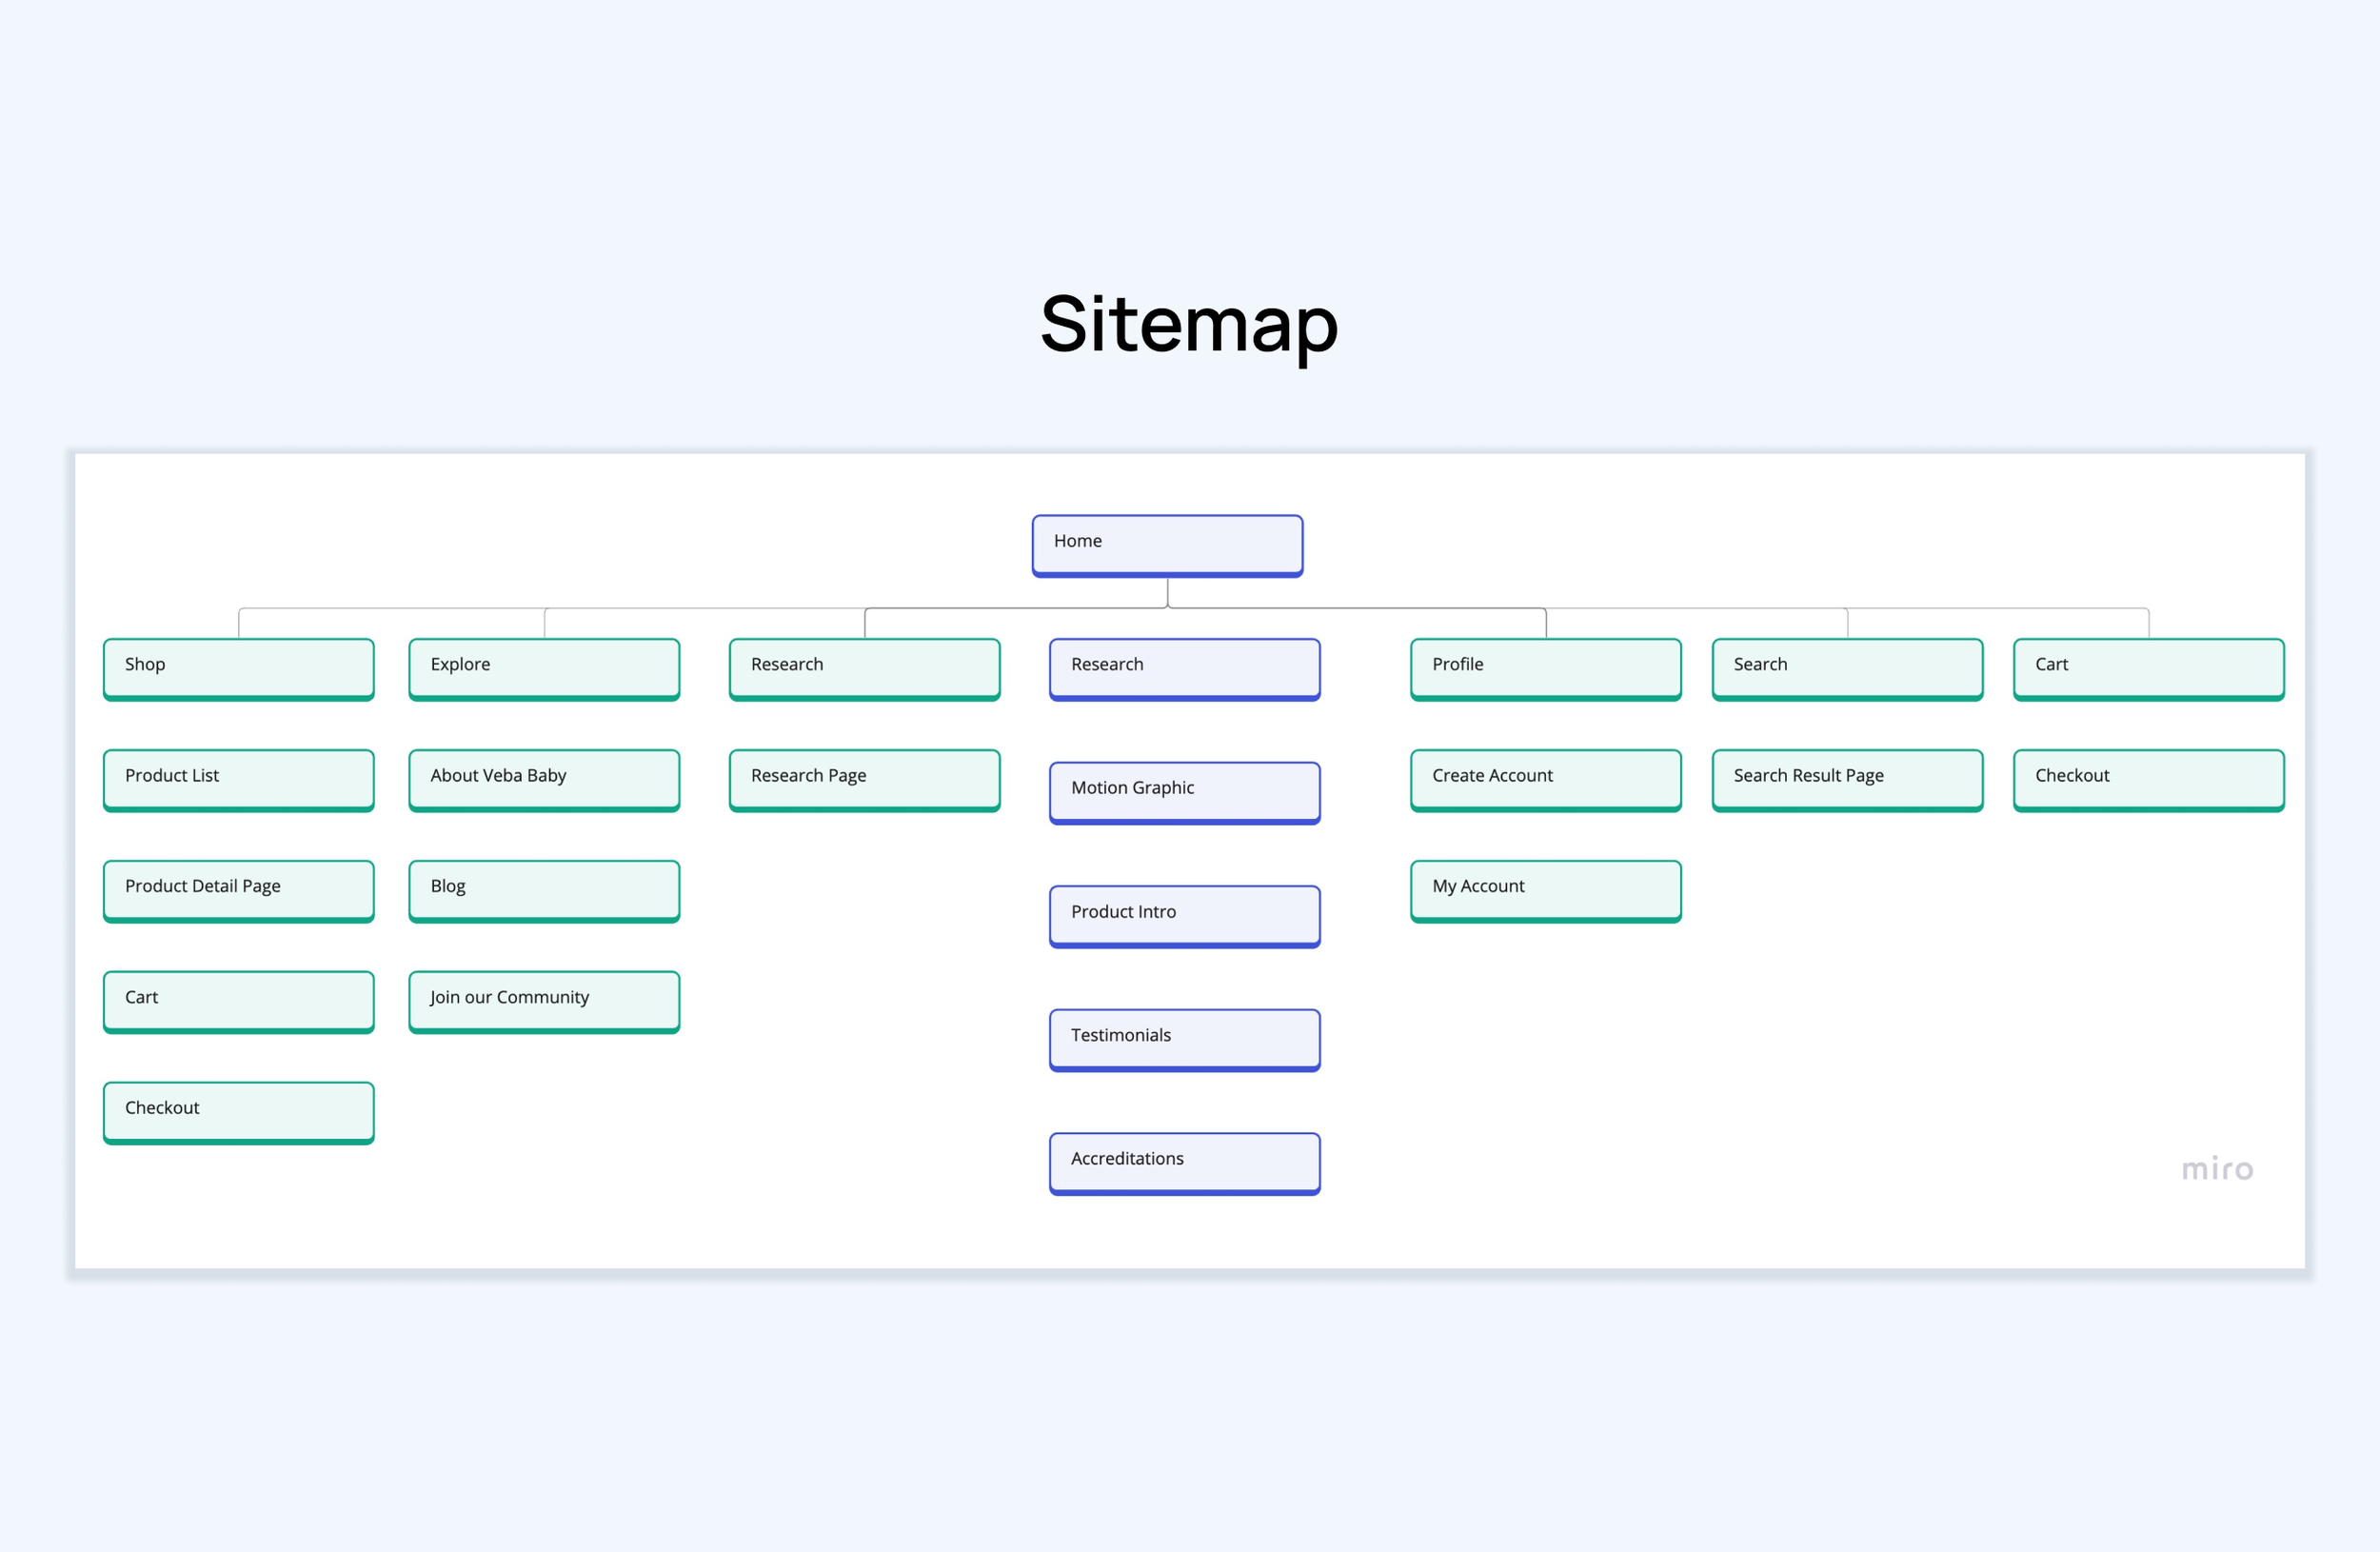Select the Create Account node
2380x1552 pixels.
pyautogui.click(x=1546, y=780)
